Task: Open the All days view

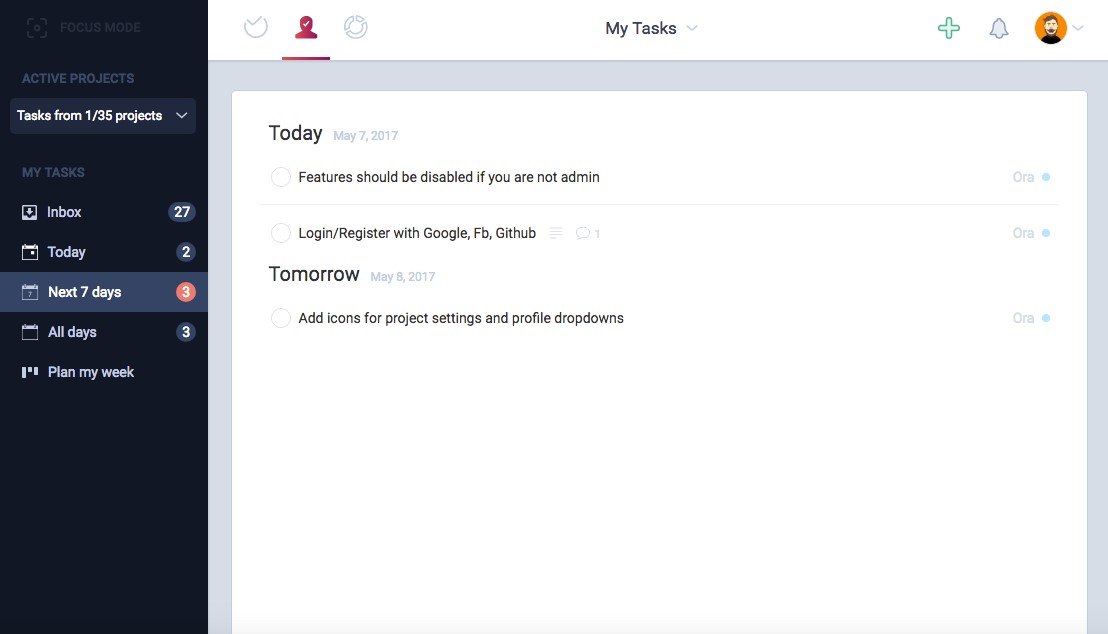Action: pyautogui.click(x=72, y=332)
